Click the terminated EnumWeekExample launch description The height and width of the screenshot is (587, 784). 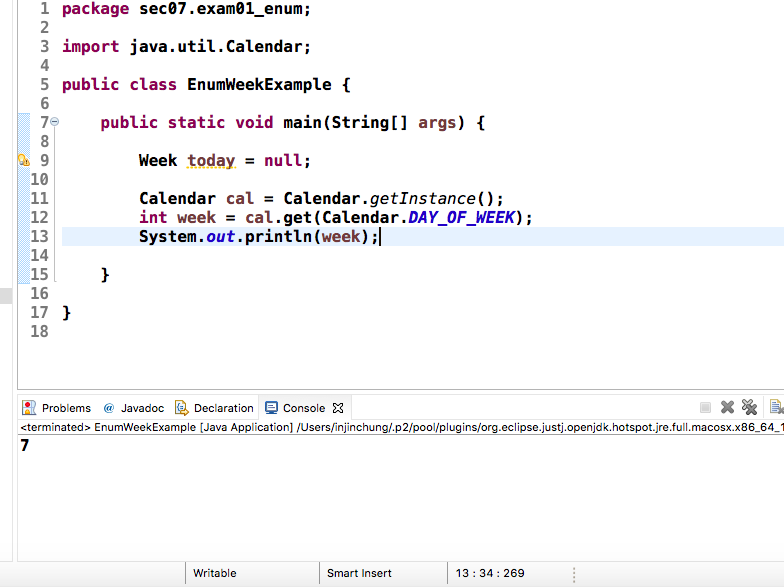tap(401, 428)
